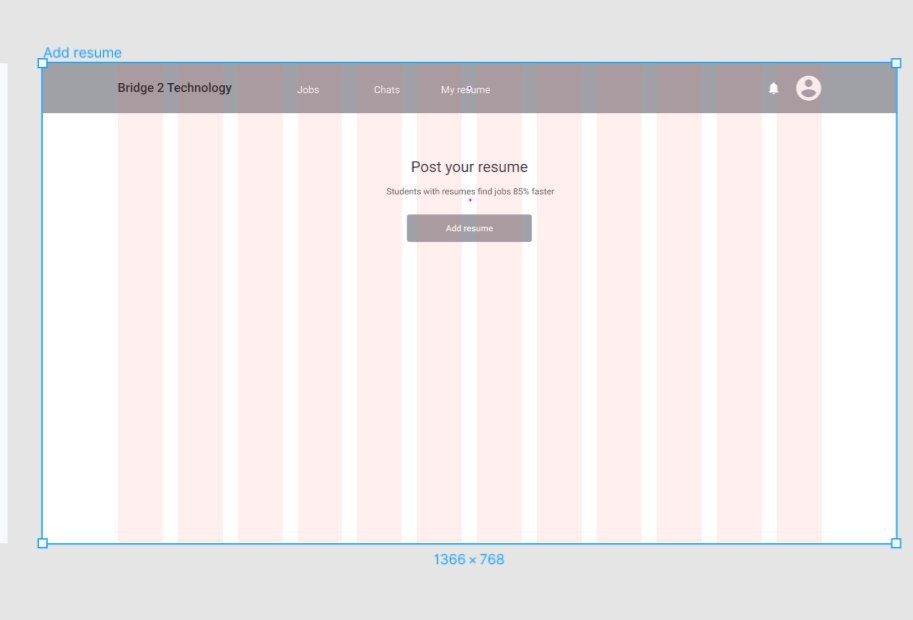The width and height of the screenshot is (913, 620).
Task: Select the My resume nav item
Action: point(465,90)
